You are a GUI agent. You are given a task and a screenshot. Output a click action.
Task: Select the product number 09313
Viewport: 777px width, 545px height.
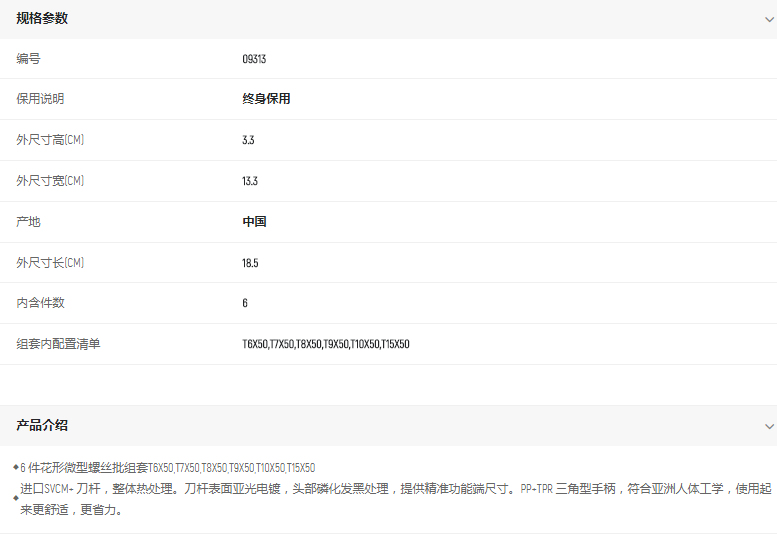pos(254,59)
